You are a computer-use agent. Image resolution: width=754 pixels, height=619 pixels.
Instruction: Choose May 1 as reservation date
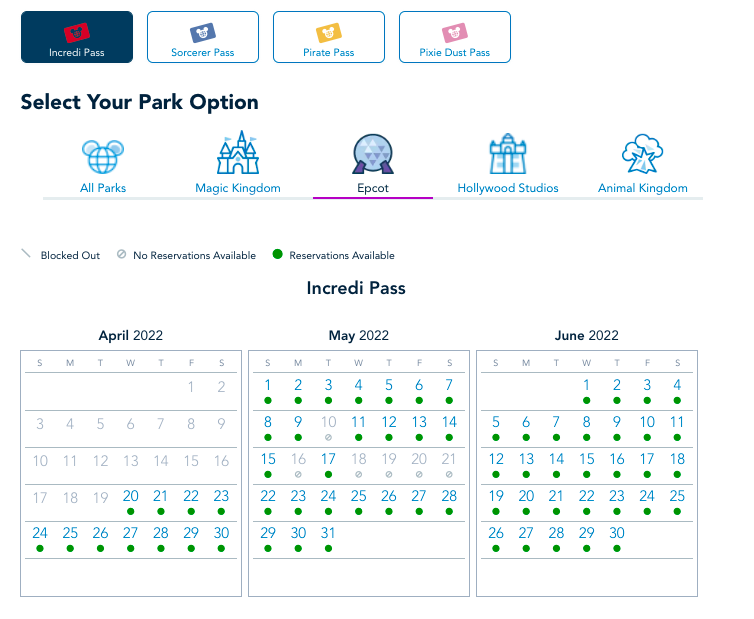[x=268, y=386]
